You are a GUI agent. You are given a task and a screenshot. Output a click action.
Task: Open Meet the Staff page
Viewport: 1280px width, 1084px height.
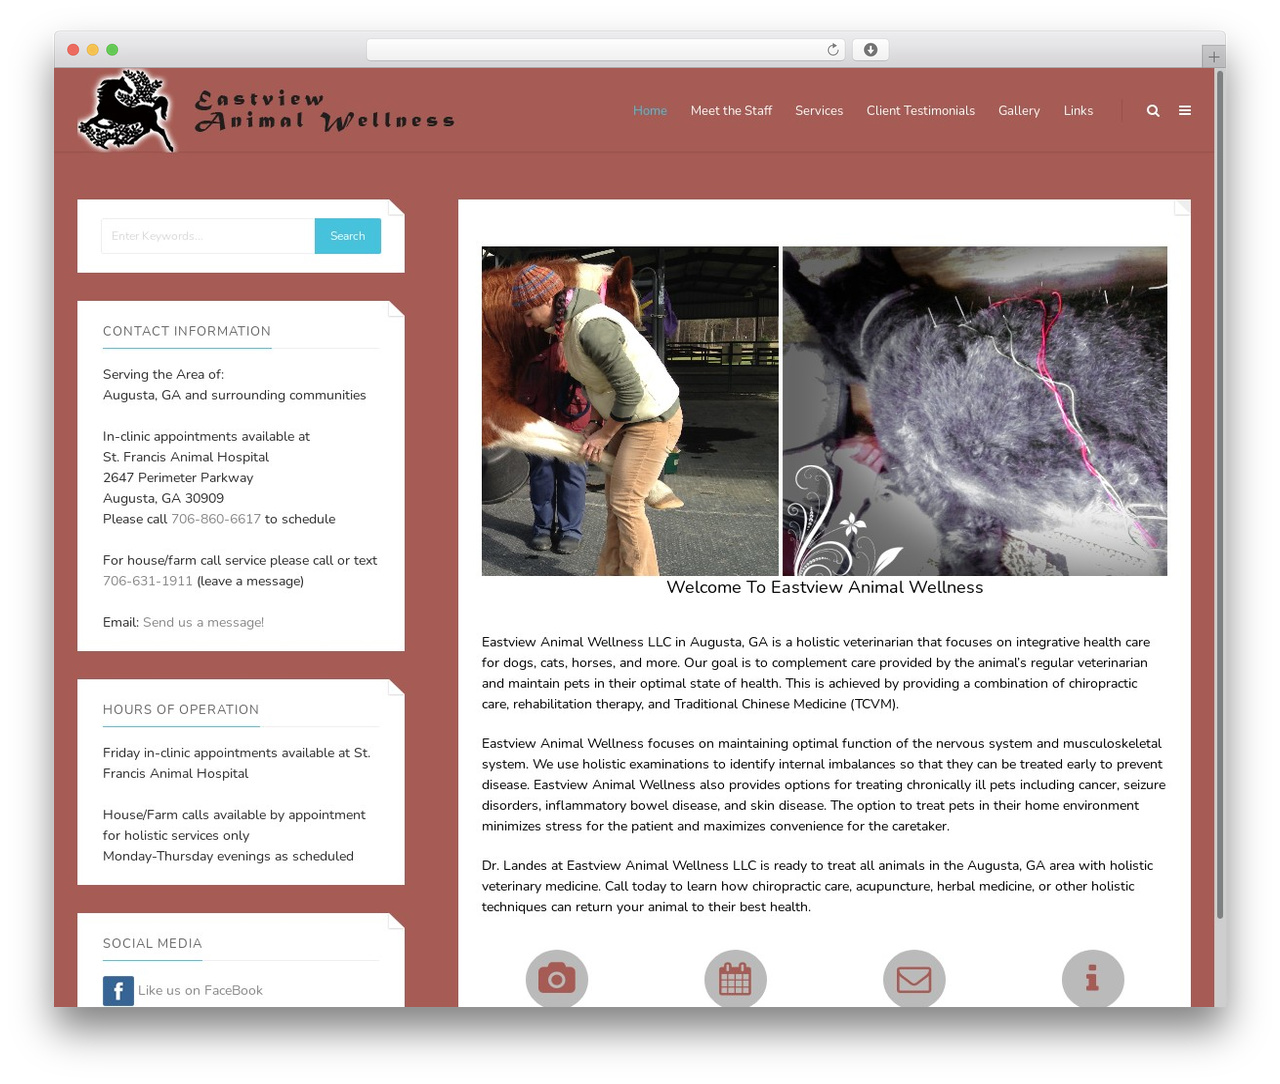[x=731, y=111]
